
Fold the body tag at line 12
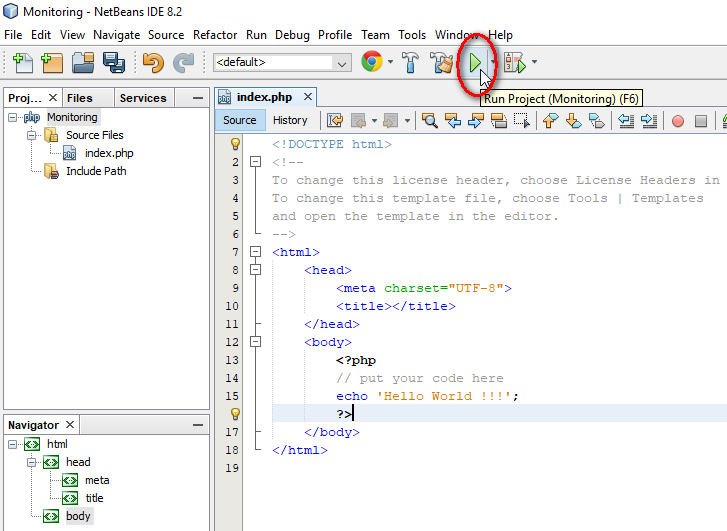[255, 342]
